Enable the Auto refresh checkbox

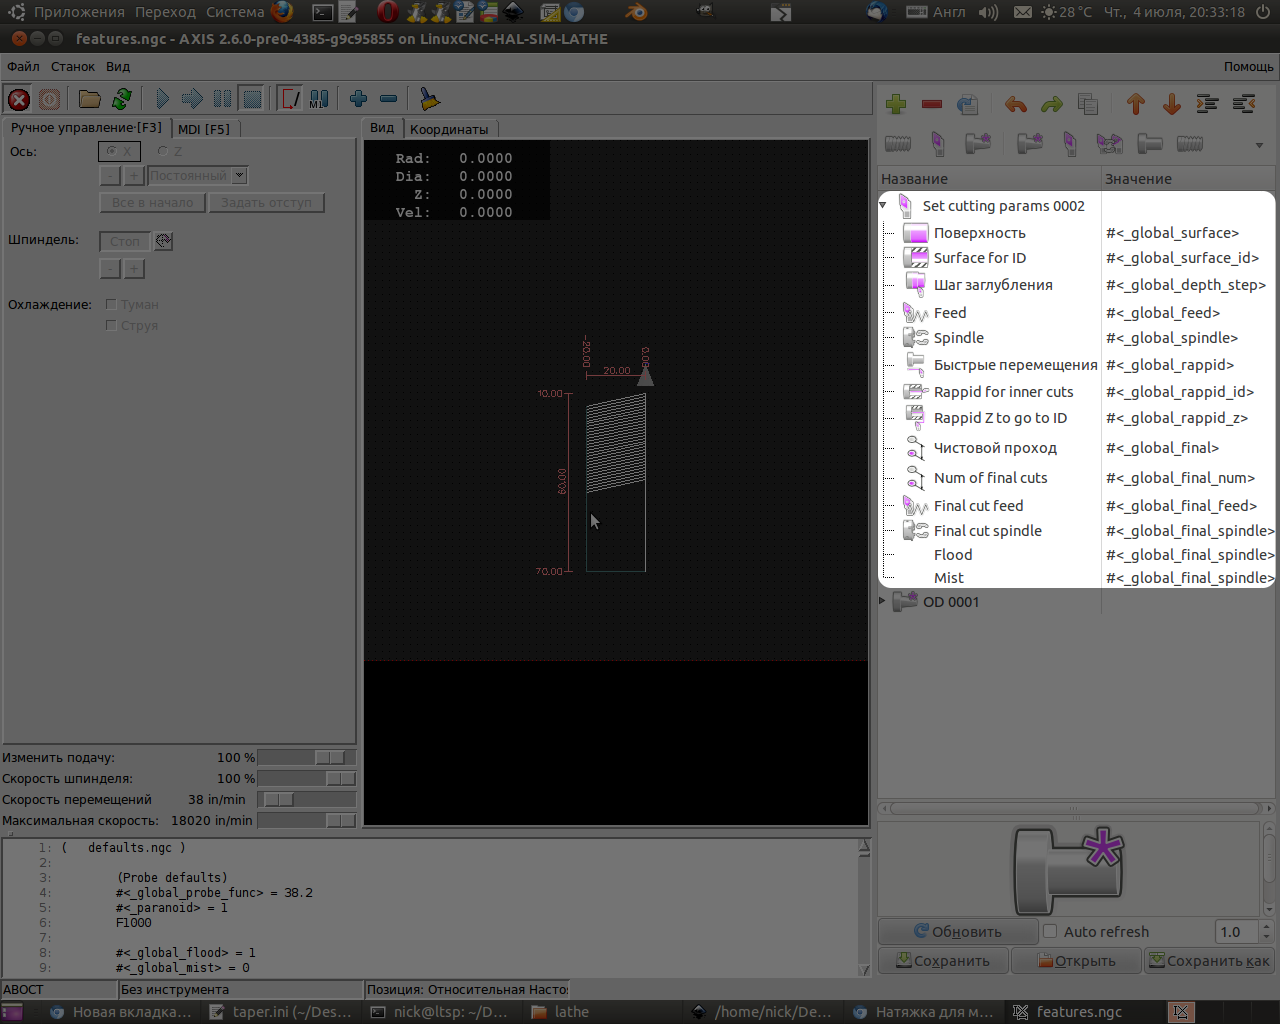[x=1050, y=931]
